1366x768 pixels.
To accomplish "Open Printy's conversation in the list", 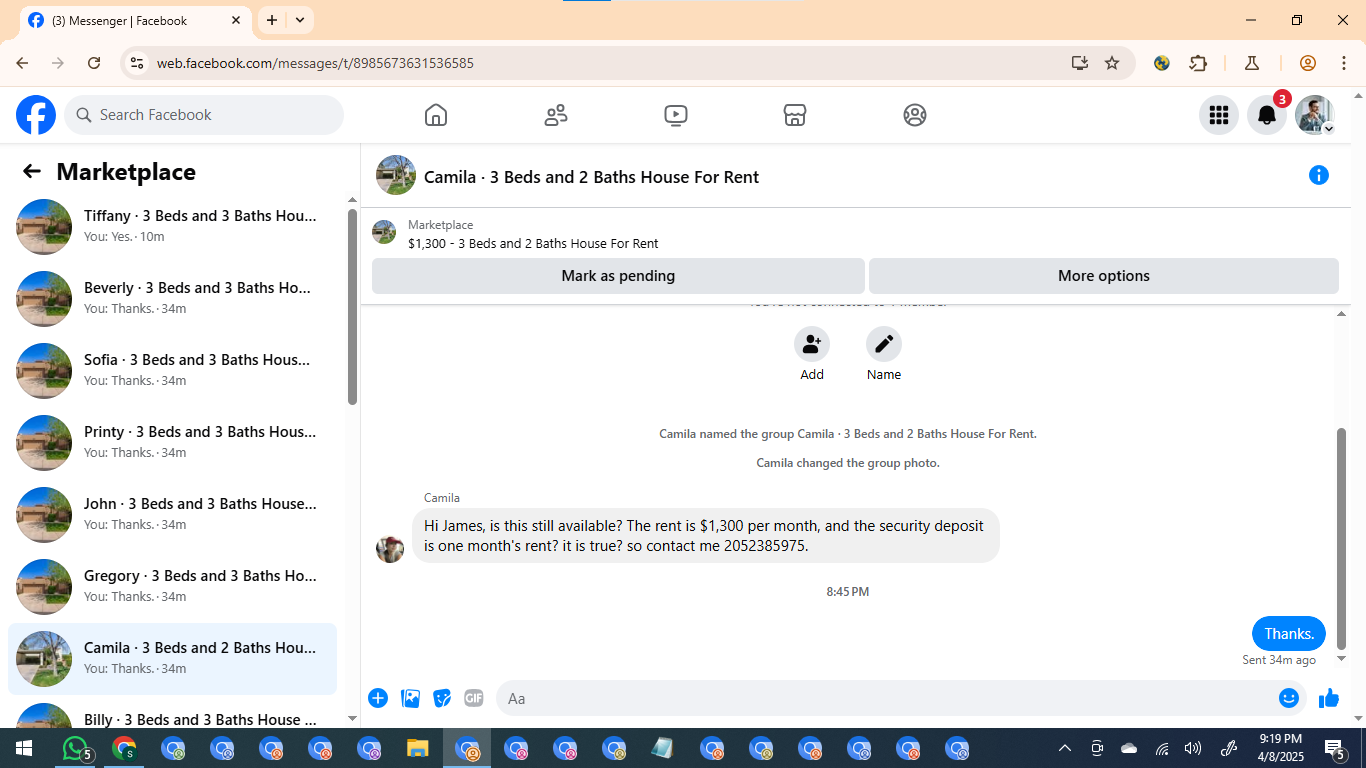I will [172, 442].
